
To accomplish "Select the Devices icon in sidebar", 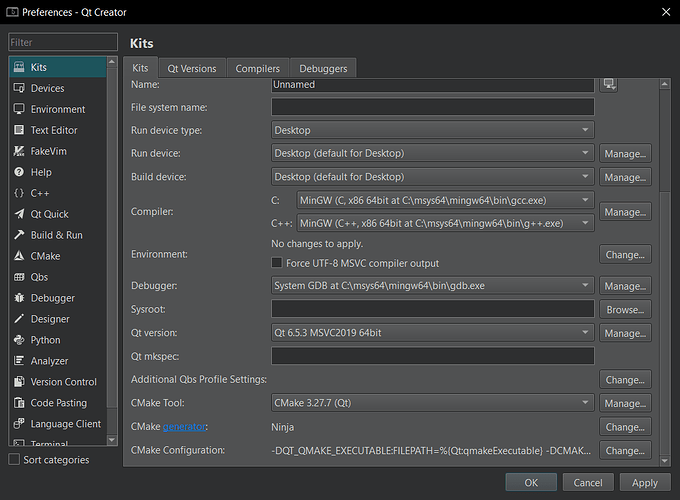I will [19, 88].
